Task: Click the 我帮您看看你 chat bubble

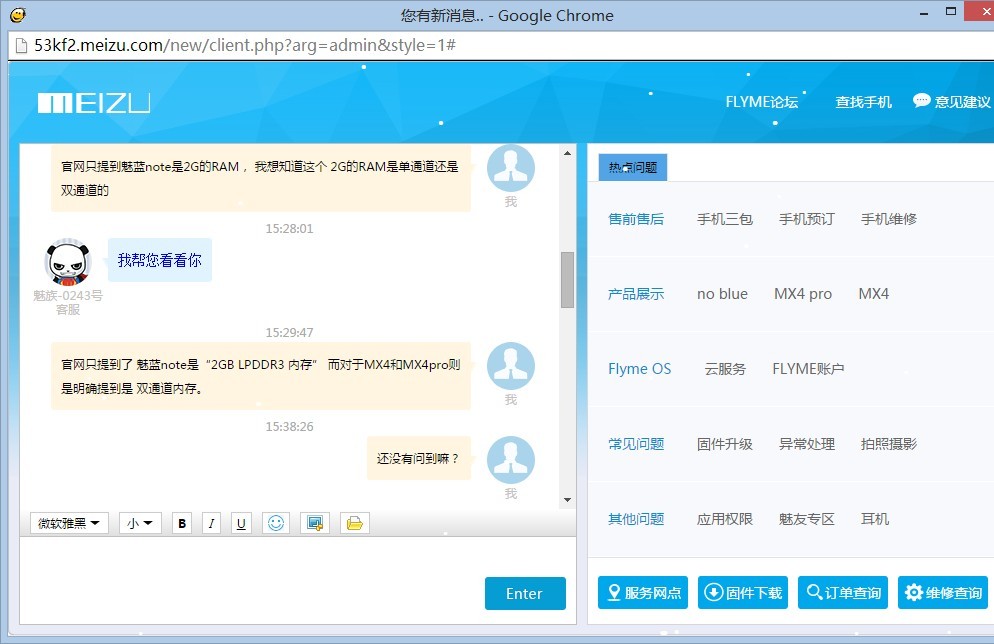Action: click(x=160, y=260)
